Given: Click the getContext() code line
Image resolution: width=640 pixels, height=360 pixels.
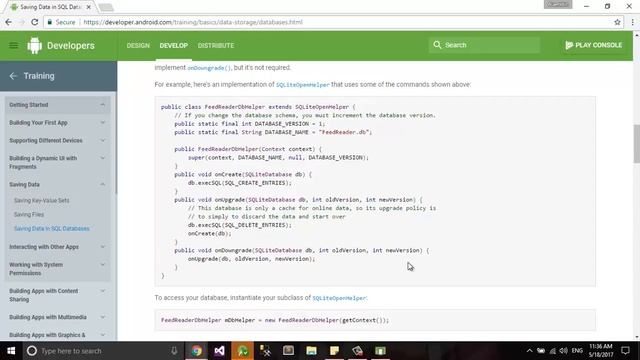Looking at the screenshot, I should pyautogui.click(x=275, y=320).
